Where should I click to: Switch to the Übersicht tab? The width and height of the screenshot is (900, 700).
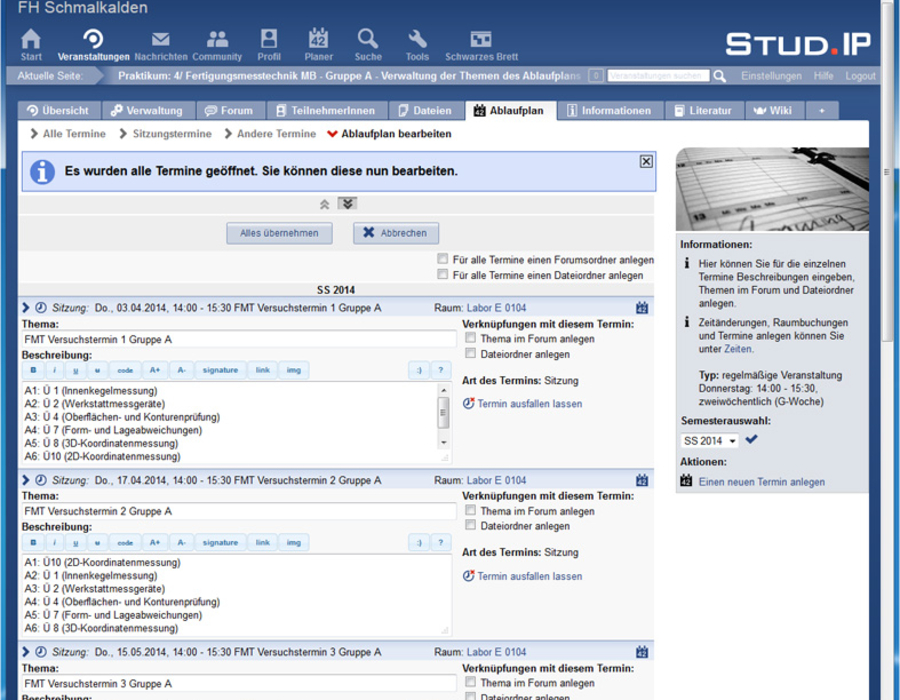coord(59,111)
